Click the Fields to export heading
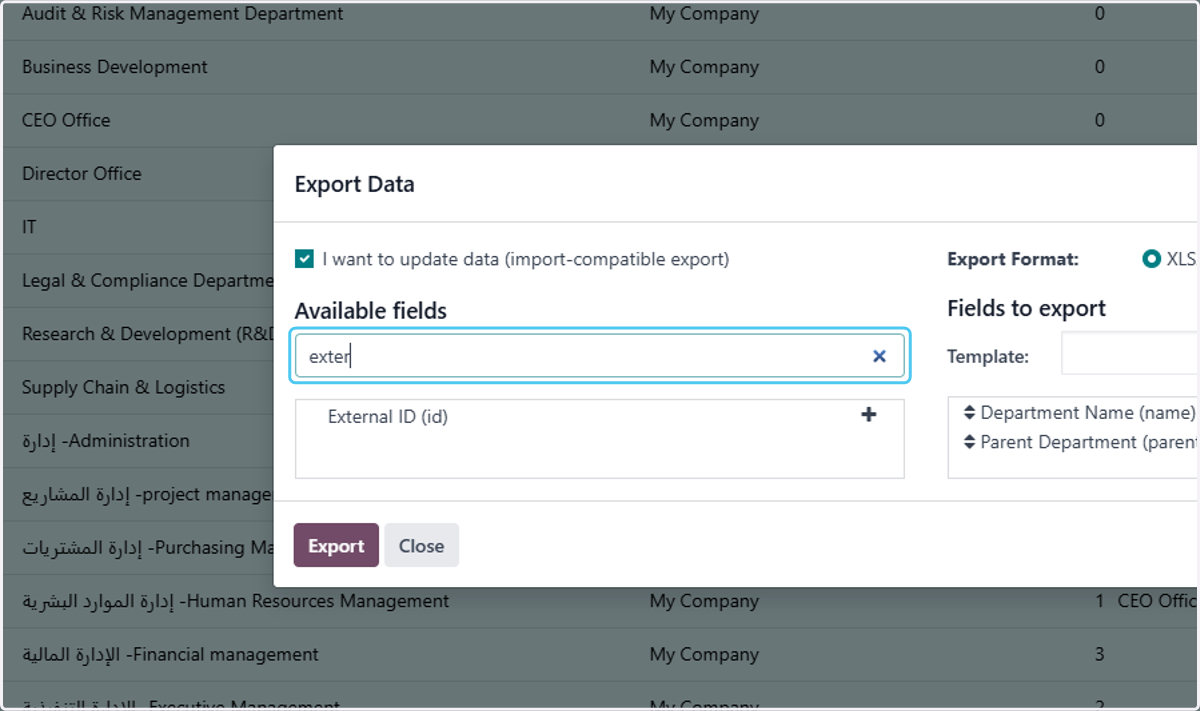Image resolution: width=1200 pixels, height=711 pixels. pyautogui.click(x=1026, y=308)
